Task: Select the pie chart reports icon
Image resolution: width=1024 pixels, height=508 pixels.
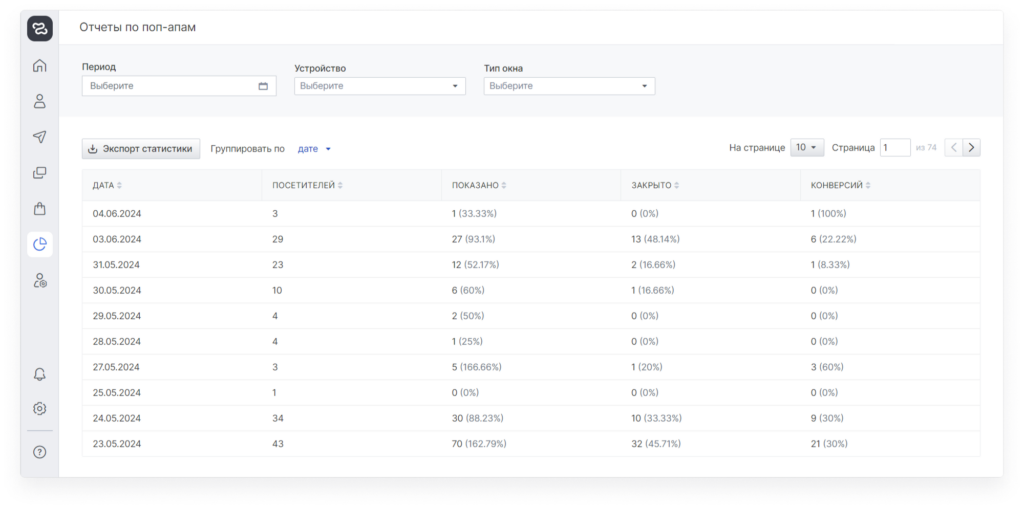Action: click(40, 244)
